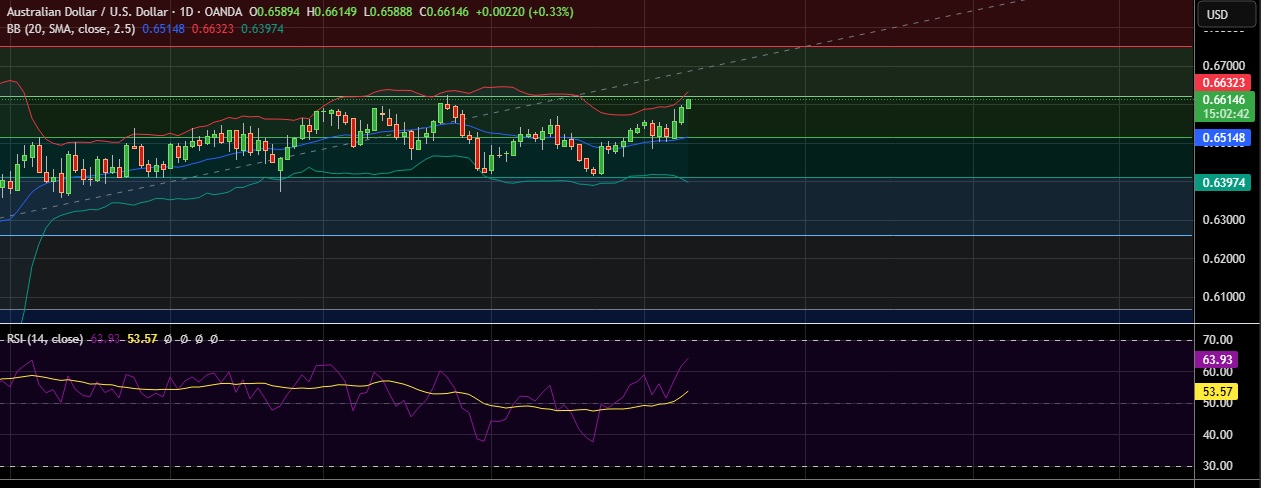Select the RSI (14, close) indicator legend
Image resolution: width=1261 pixels, height=488 pixels.
pos(45,340)
